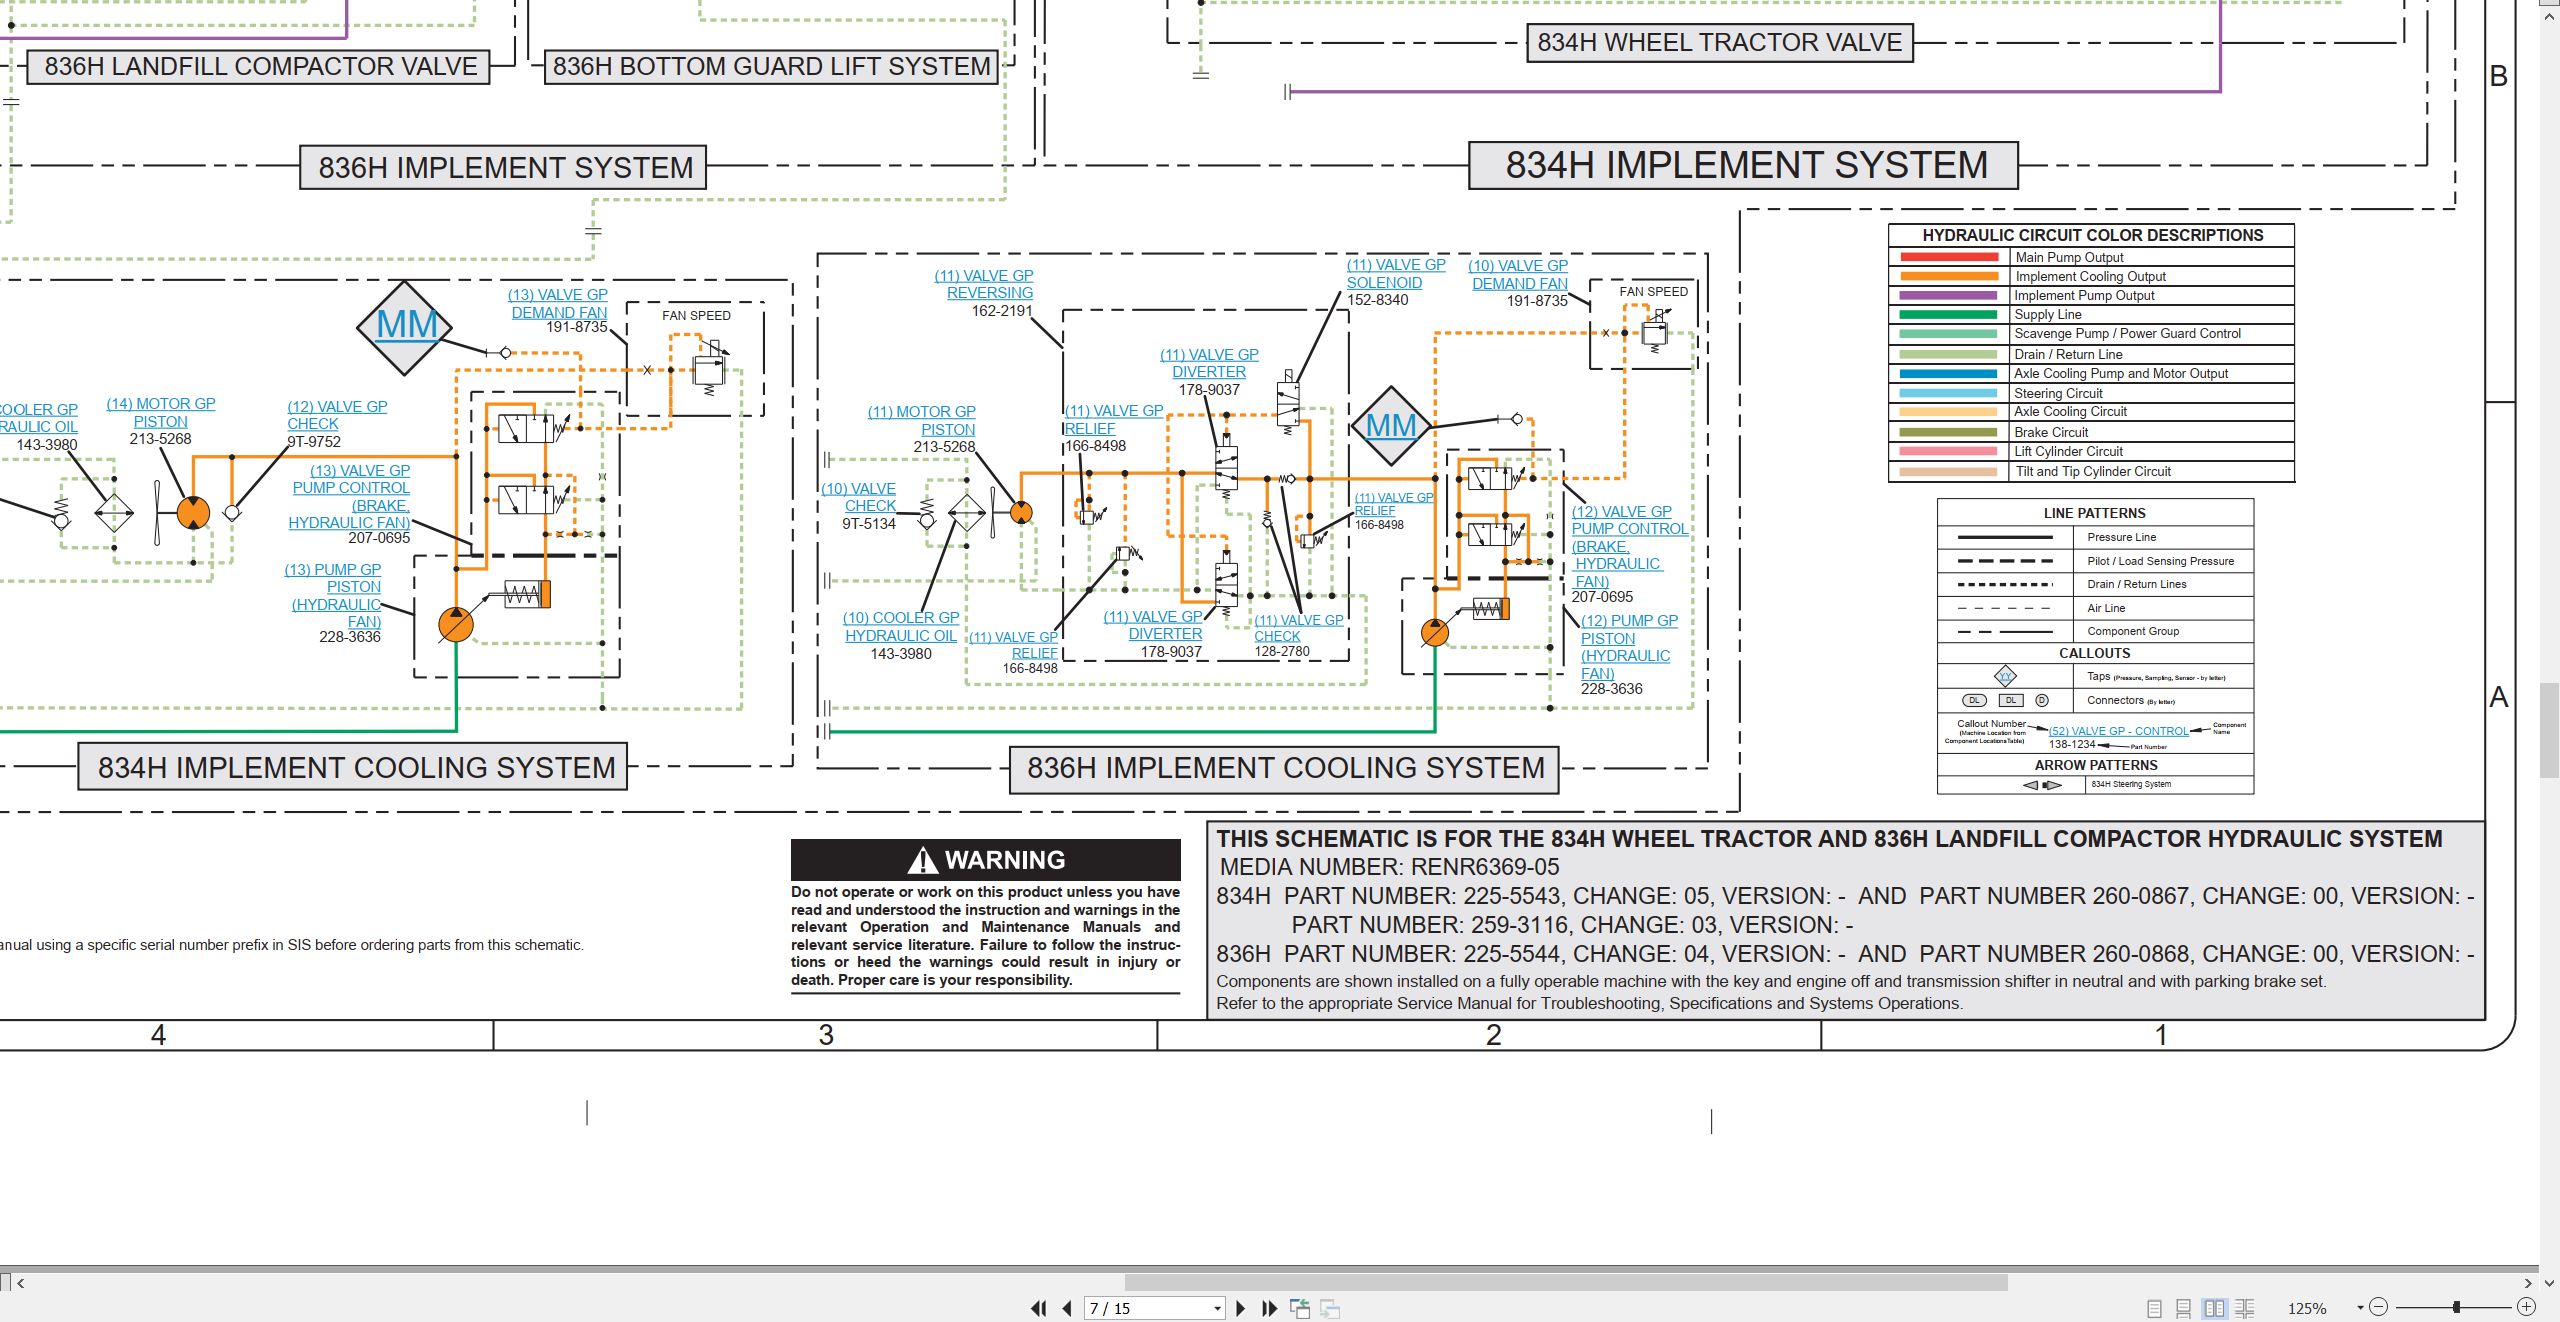Switch to continuous page view
This screenshot has width=2560, height=1322.
point(2184,1308)
